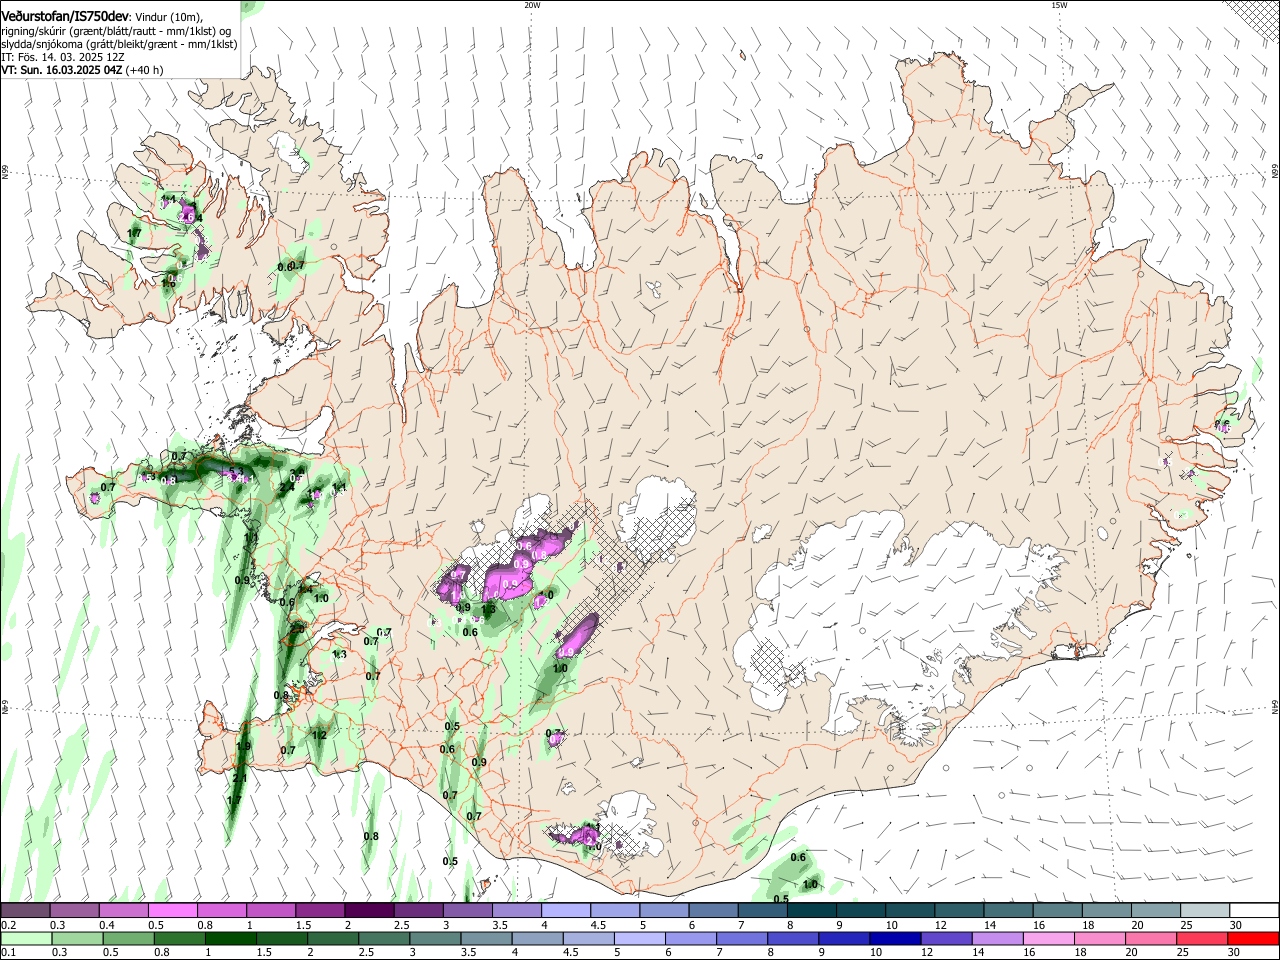Pick the purple 12–14 rain legend swatch
The width and height of the screenshot is (1280, 960).
click(947, 938)
